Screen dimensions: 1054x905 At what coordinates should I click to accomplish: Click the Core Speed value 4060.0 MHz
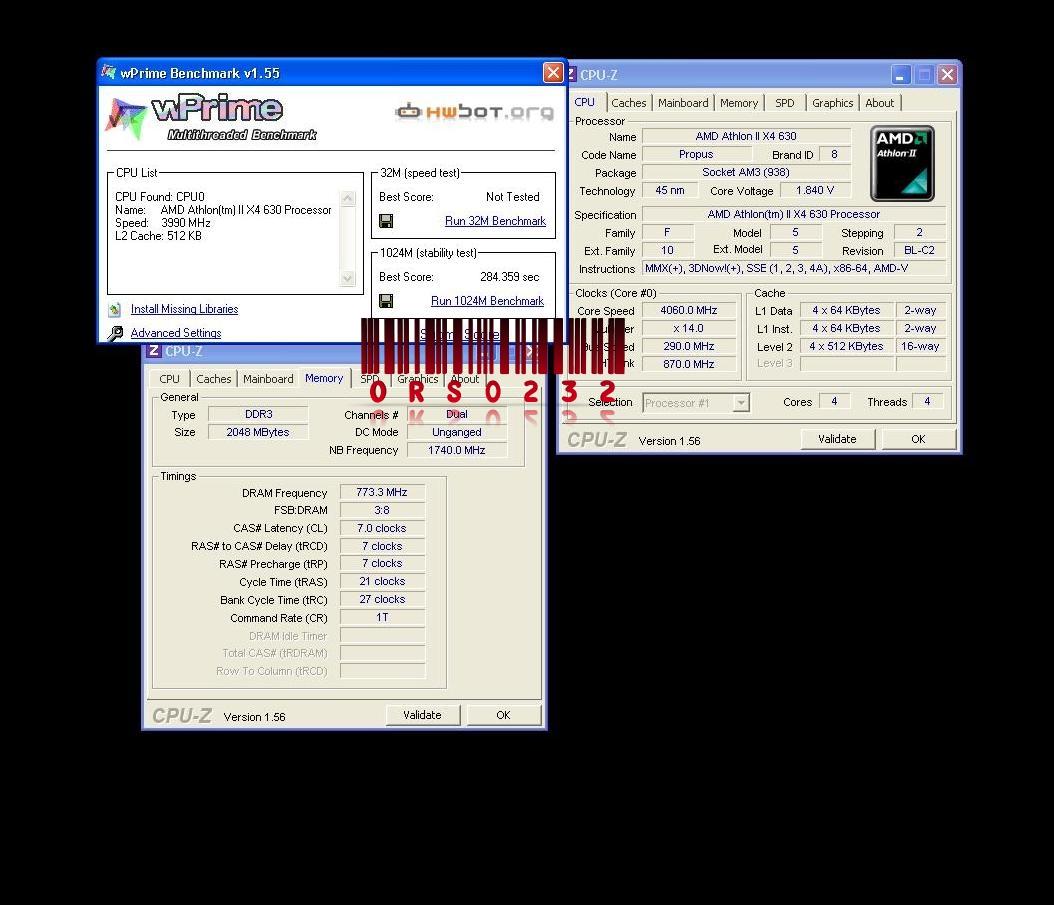coord(689,310)
